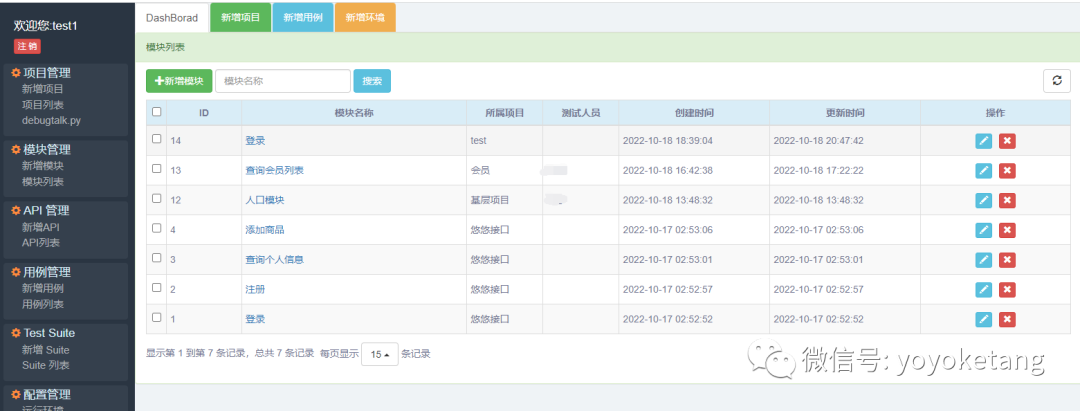
Task: Open 新增用例 in the sidebar
Action: [x=43, y=288]
